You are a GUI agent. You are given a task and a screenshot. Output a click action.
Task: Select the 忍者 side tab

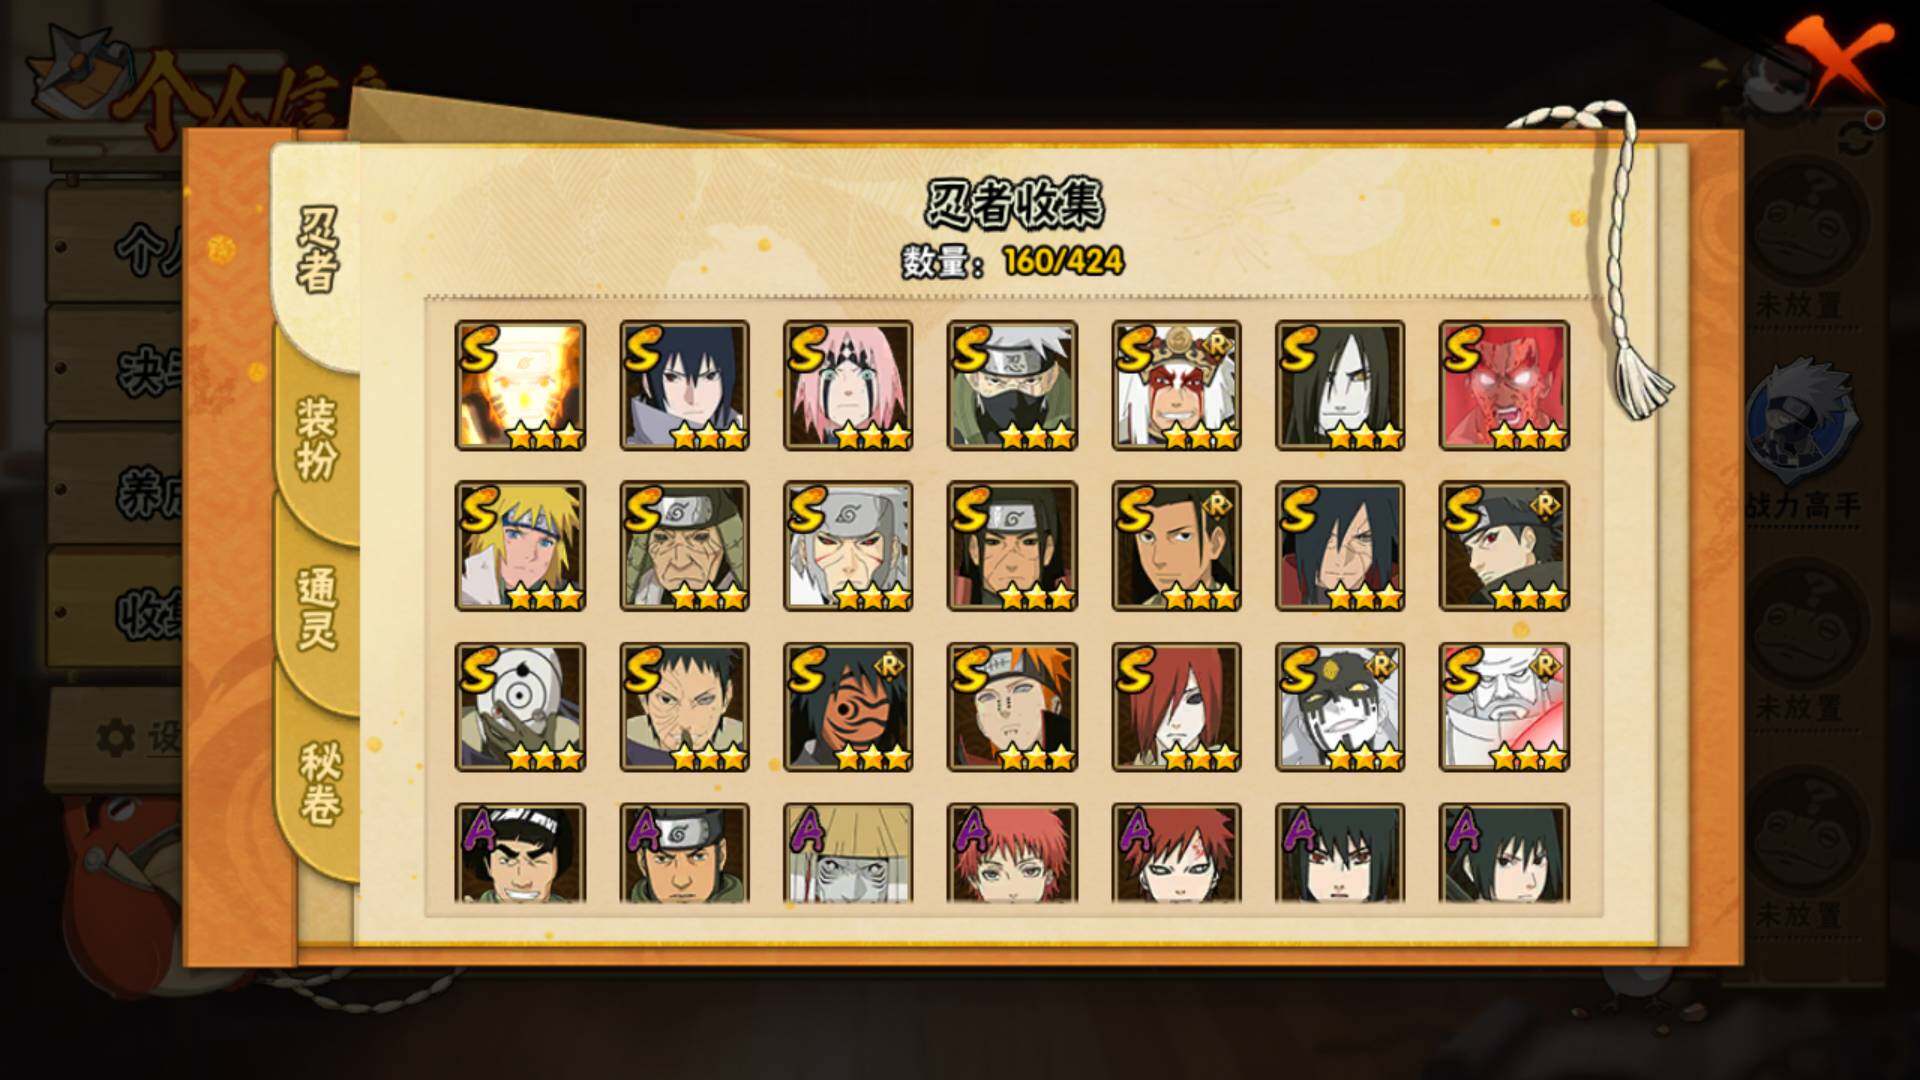317,252
